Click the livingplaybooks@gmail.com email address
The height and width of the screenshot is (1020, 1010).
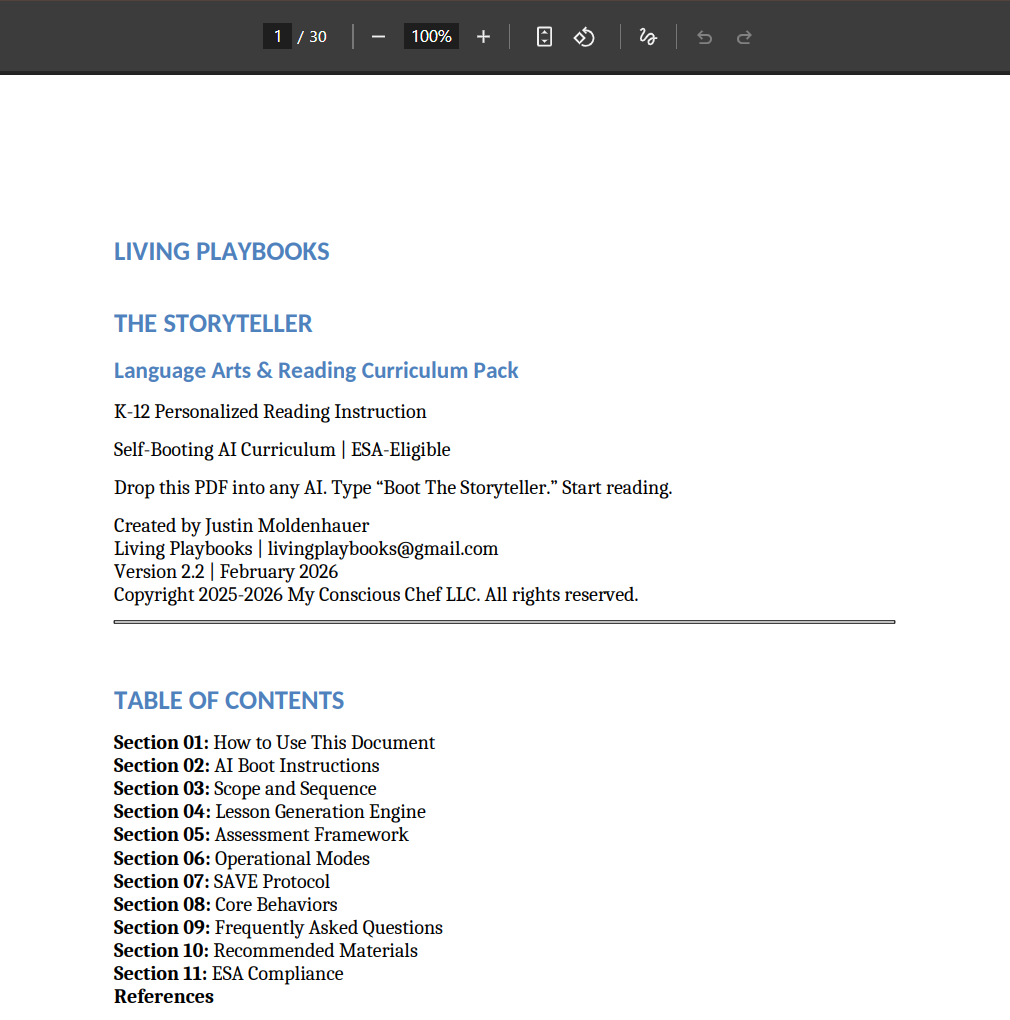pyautogui.click(x=383, y=549)
